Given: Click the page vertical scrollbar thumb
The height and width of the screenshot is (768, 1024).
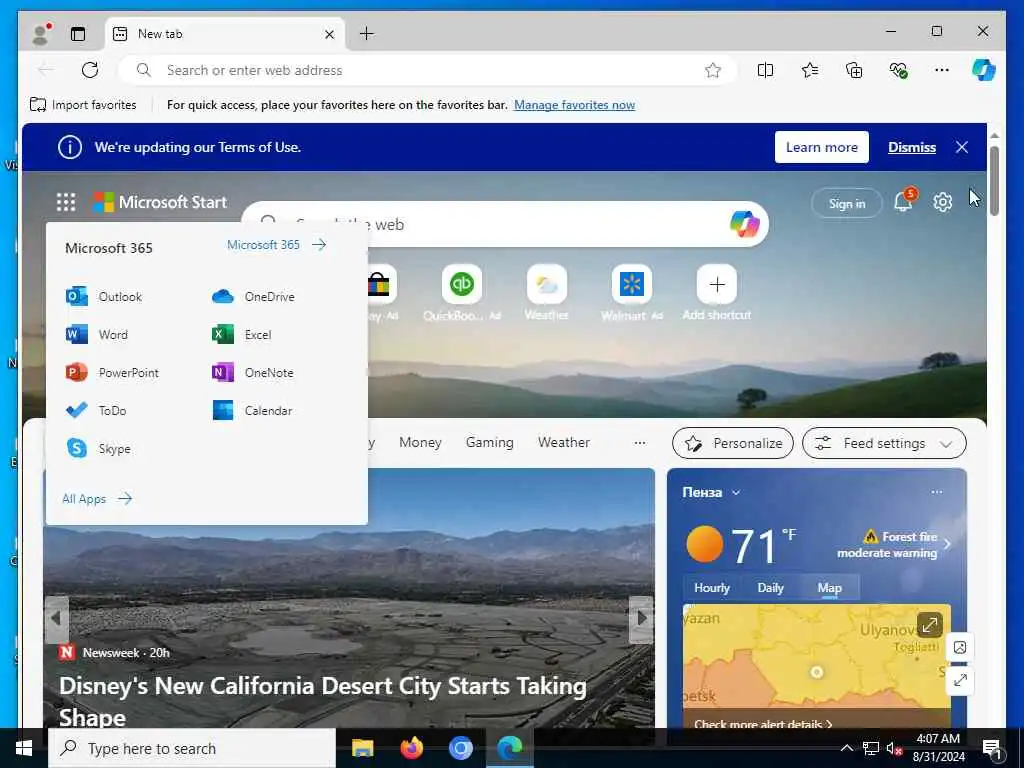Looking at the screenshot, I should [994, 181].
